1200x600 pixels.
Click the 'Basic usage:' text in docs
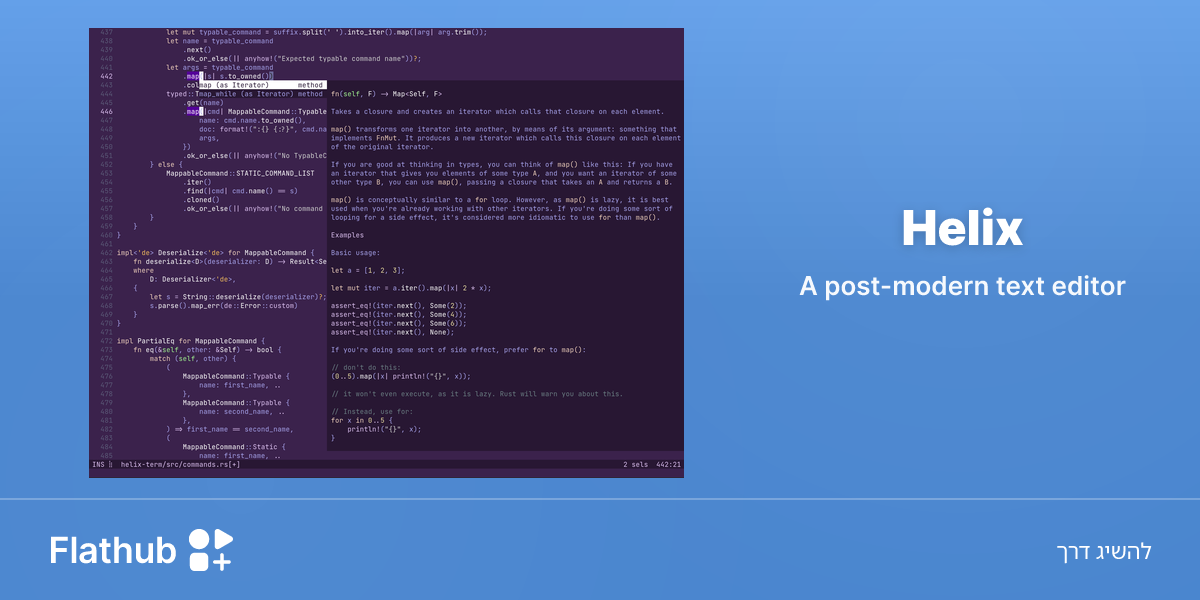(355, 253)
